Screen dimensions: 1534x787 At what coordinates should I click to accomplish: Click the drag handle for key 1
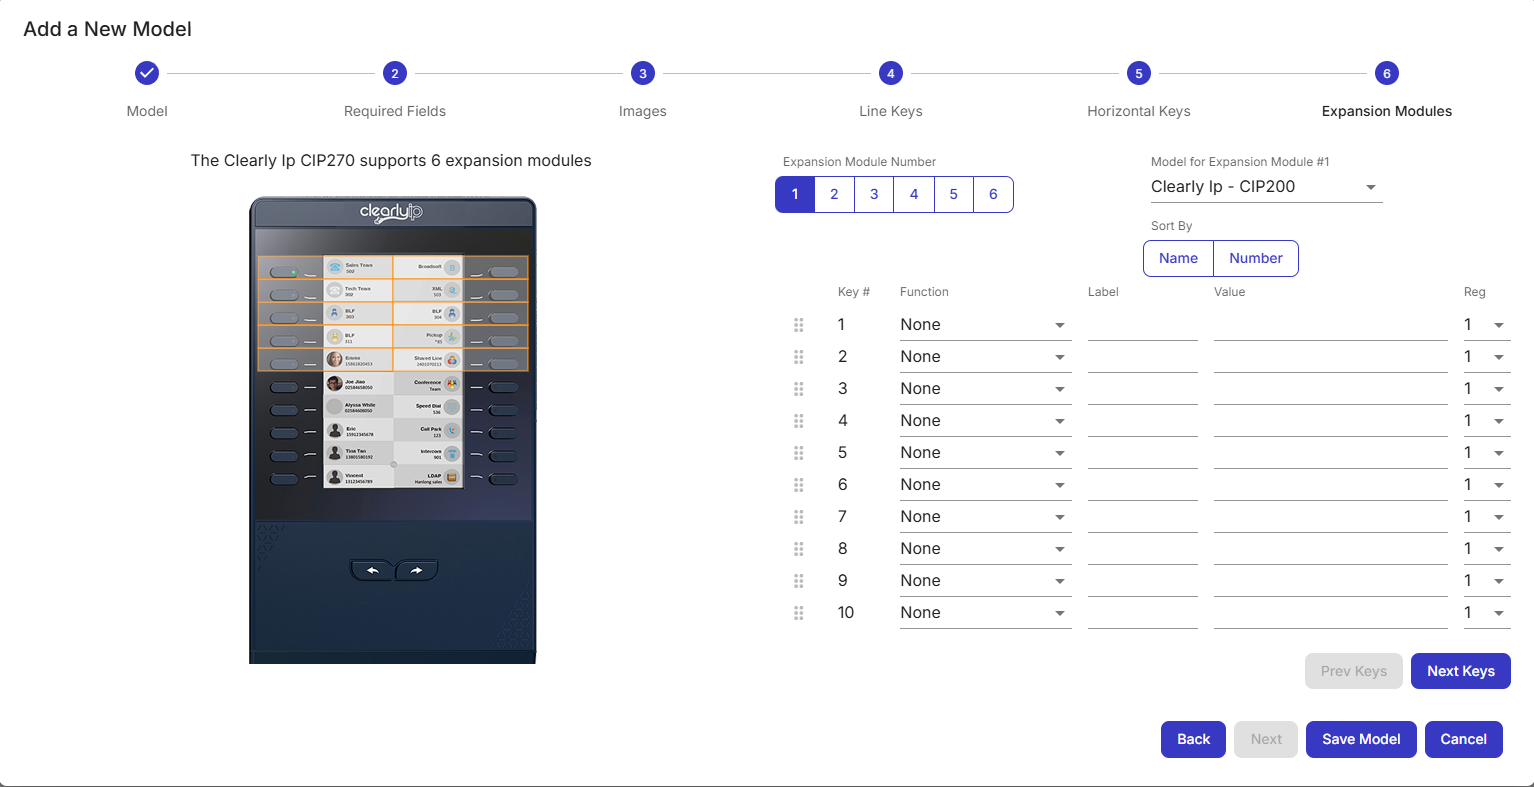[x=798, y=325]
